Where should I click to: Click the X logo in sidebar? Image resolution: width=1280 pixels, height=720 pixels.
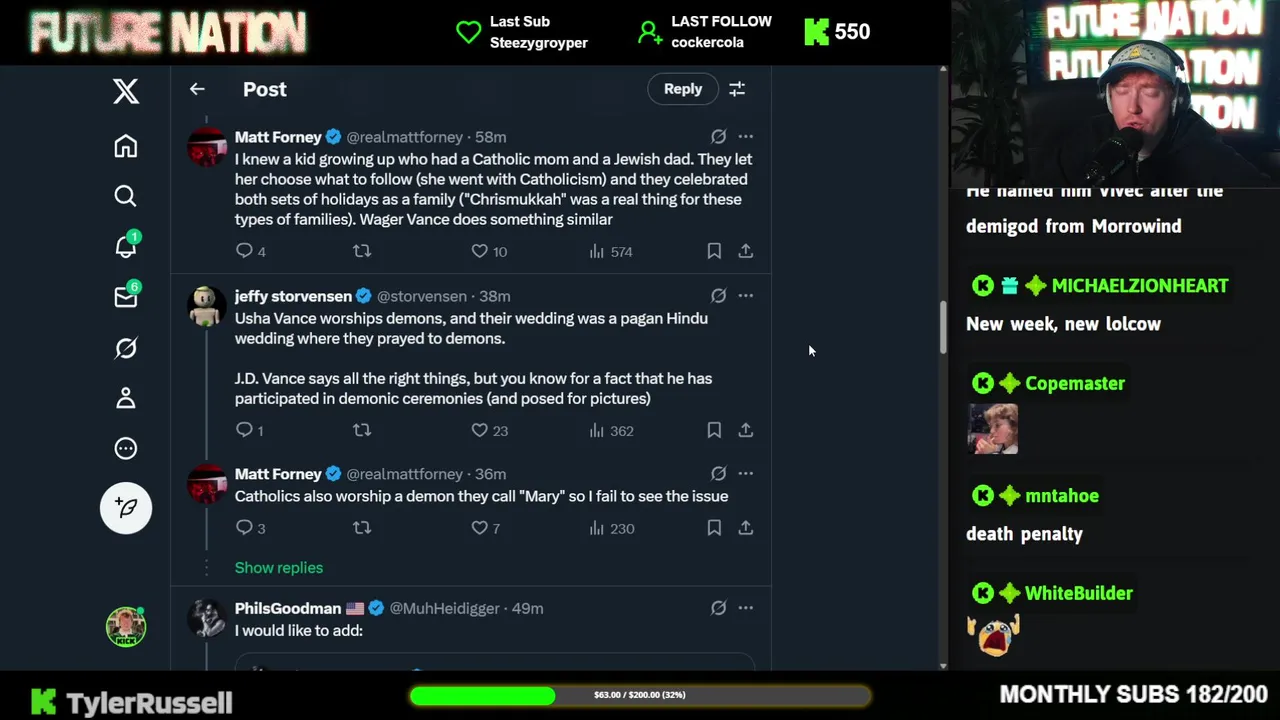point(125,91)
